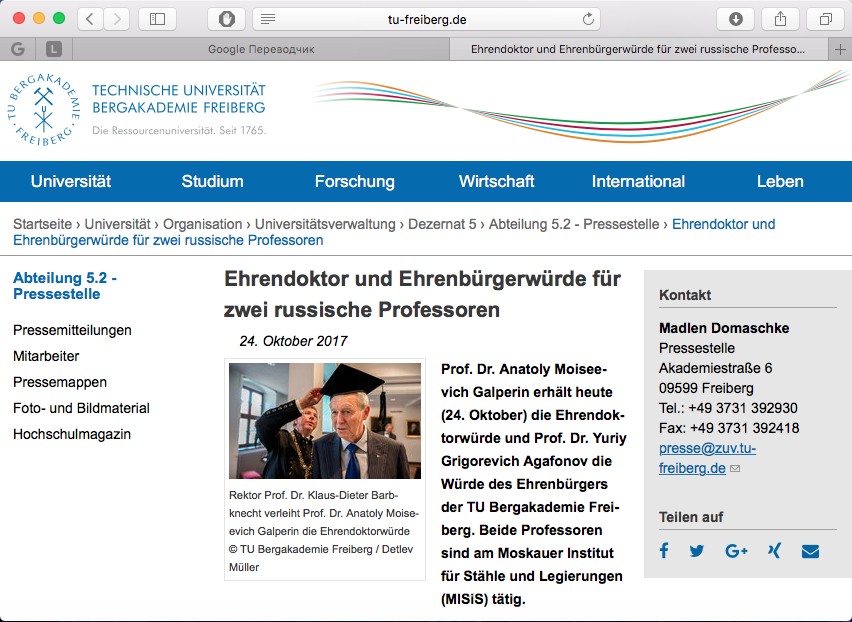Click the phone number +49 3731 392930

(x=743, y=408)
